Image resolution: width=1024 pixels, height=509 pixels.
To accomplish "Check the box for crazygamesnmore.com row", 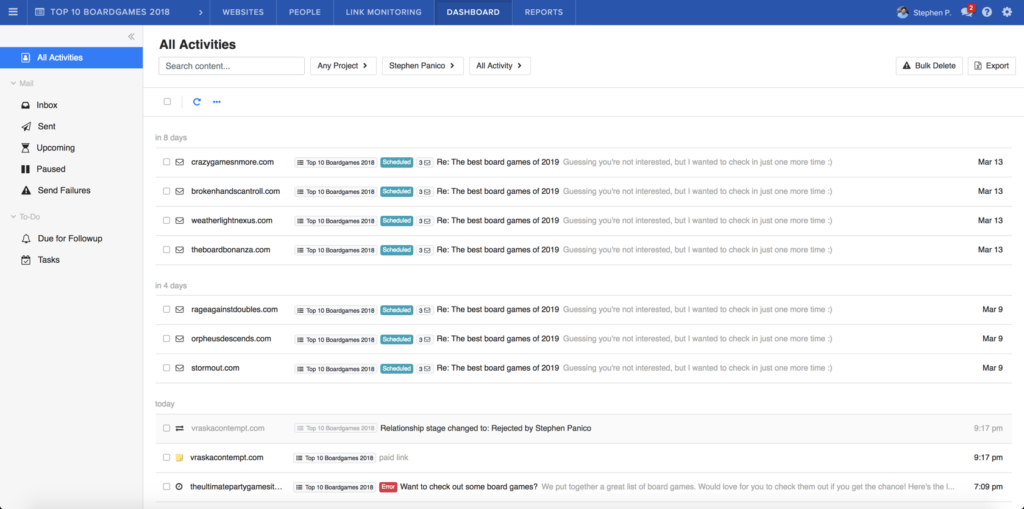I will point(167,162).
